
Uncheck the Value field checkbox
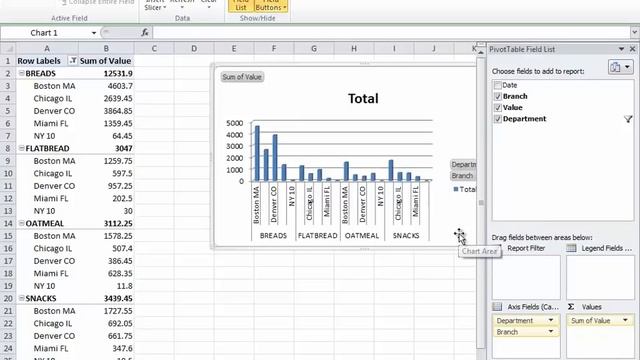click(498, 108)
